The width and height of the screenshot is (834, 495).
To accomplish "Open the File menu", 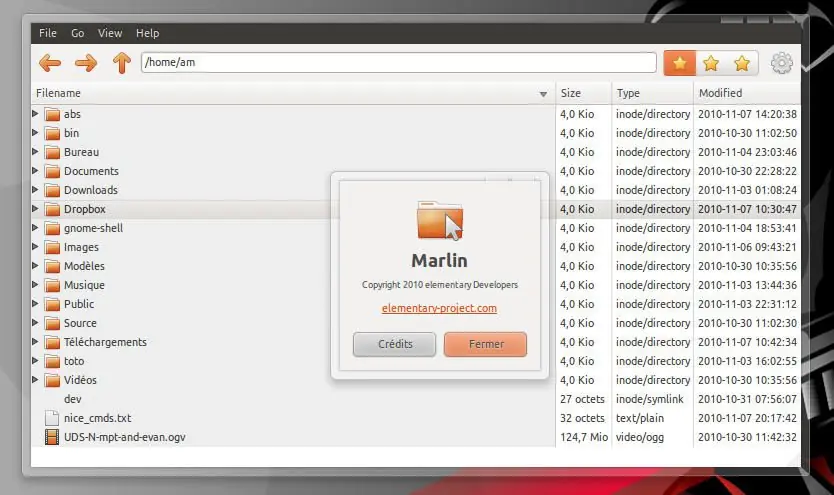I will [x=48, y=33].
